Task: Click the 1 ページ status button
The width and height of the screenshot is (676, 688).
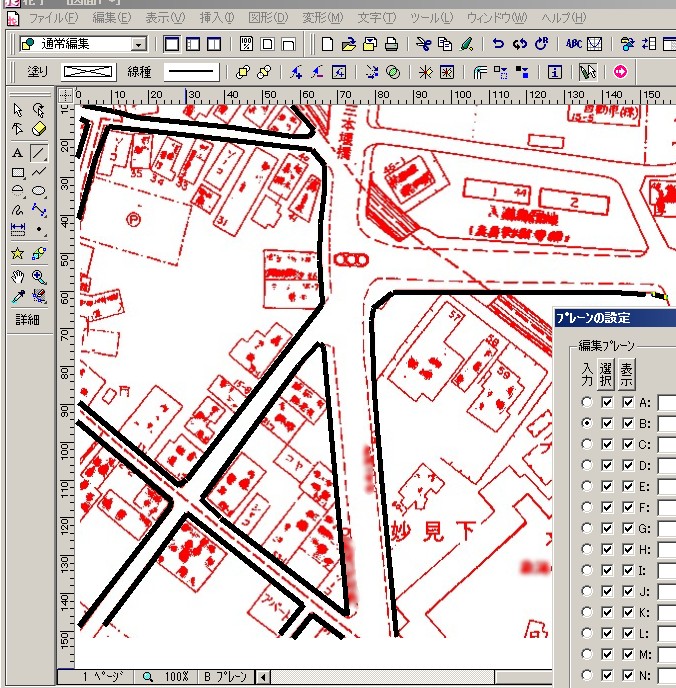Action: [x=103, y=676]
